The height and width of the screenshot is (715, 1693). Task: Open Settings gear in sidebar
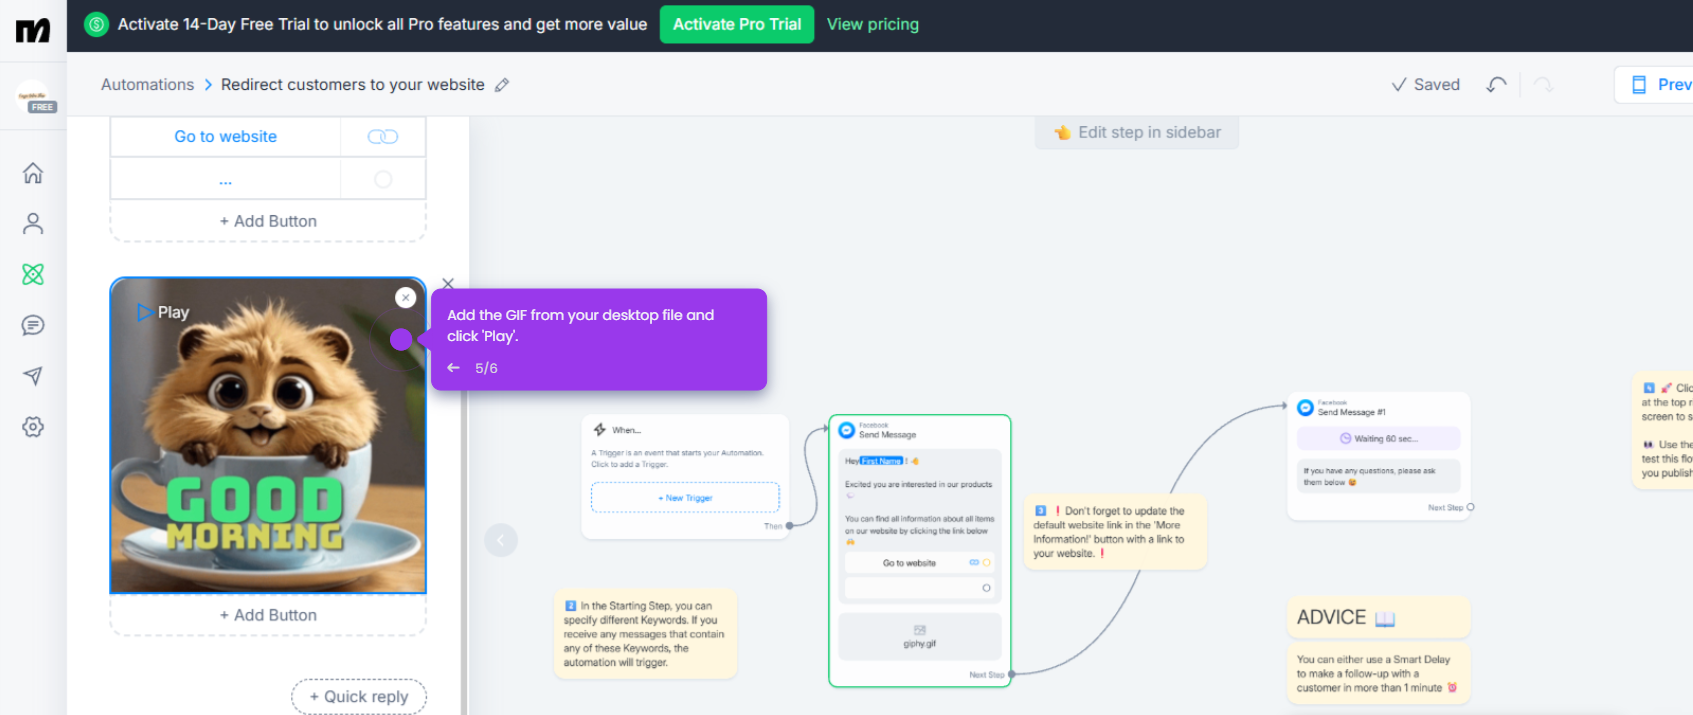point(33,427)
